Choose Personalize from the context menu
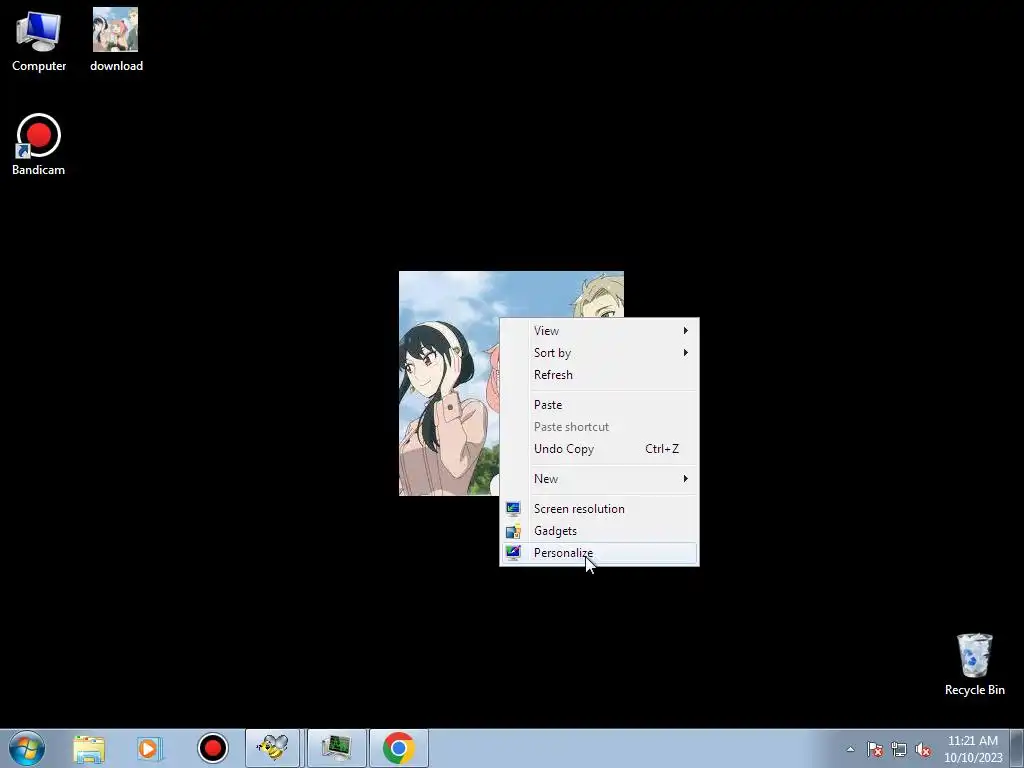The height and width of the screenshot is (768, 1024). coord(599,553)
